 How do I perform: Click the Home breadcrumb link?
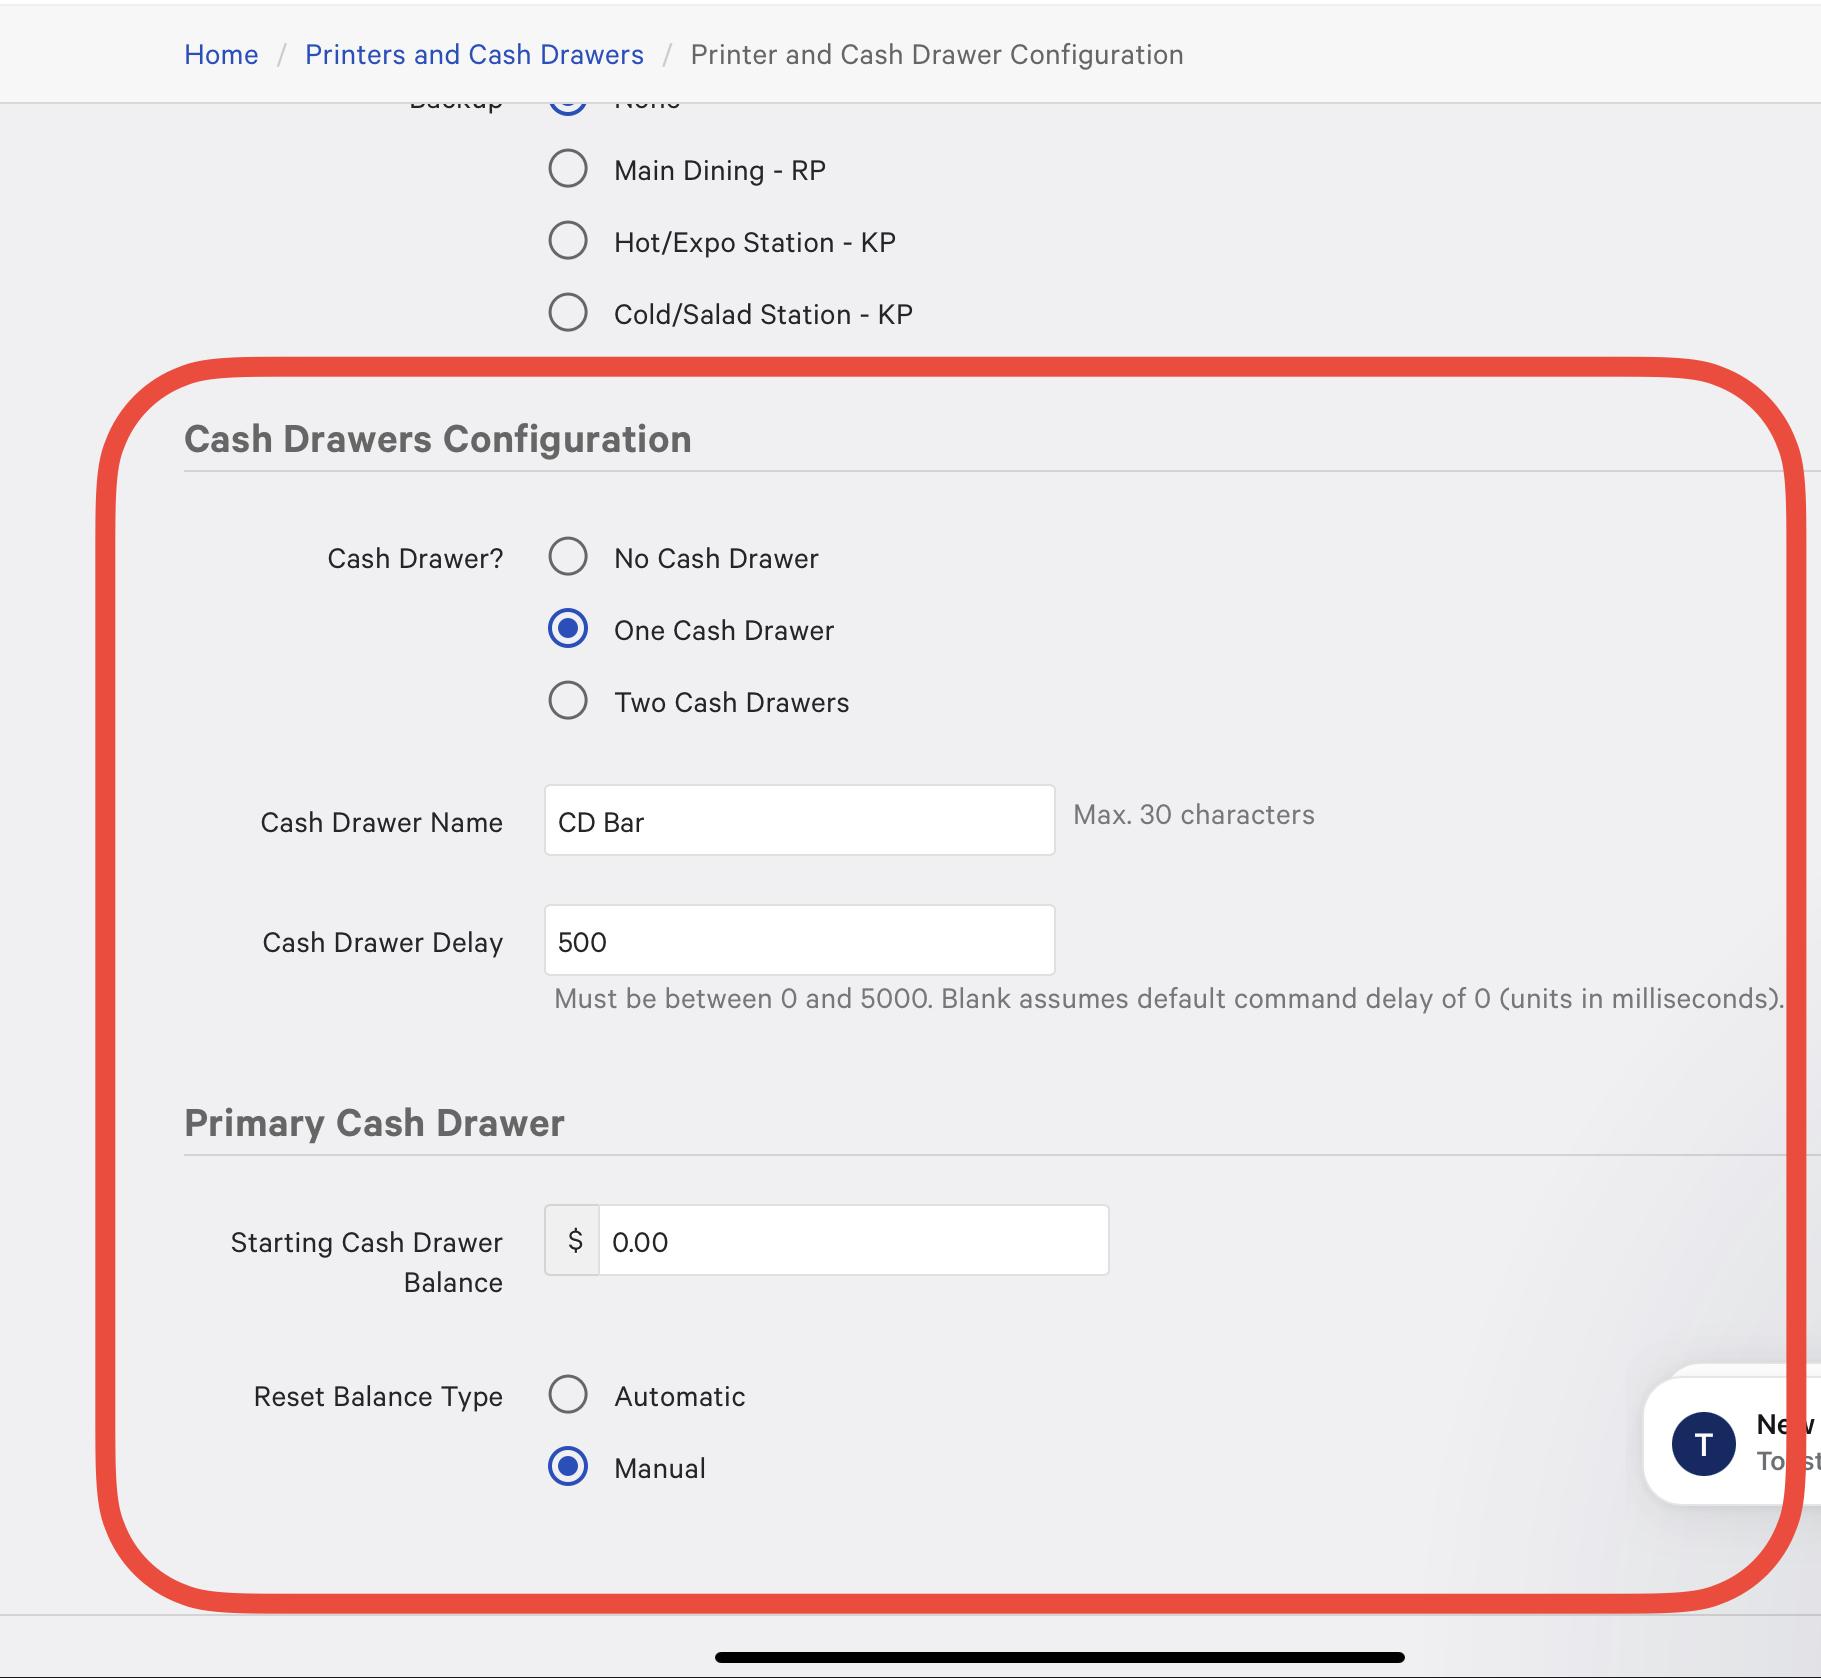tap(221, 54)
